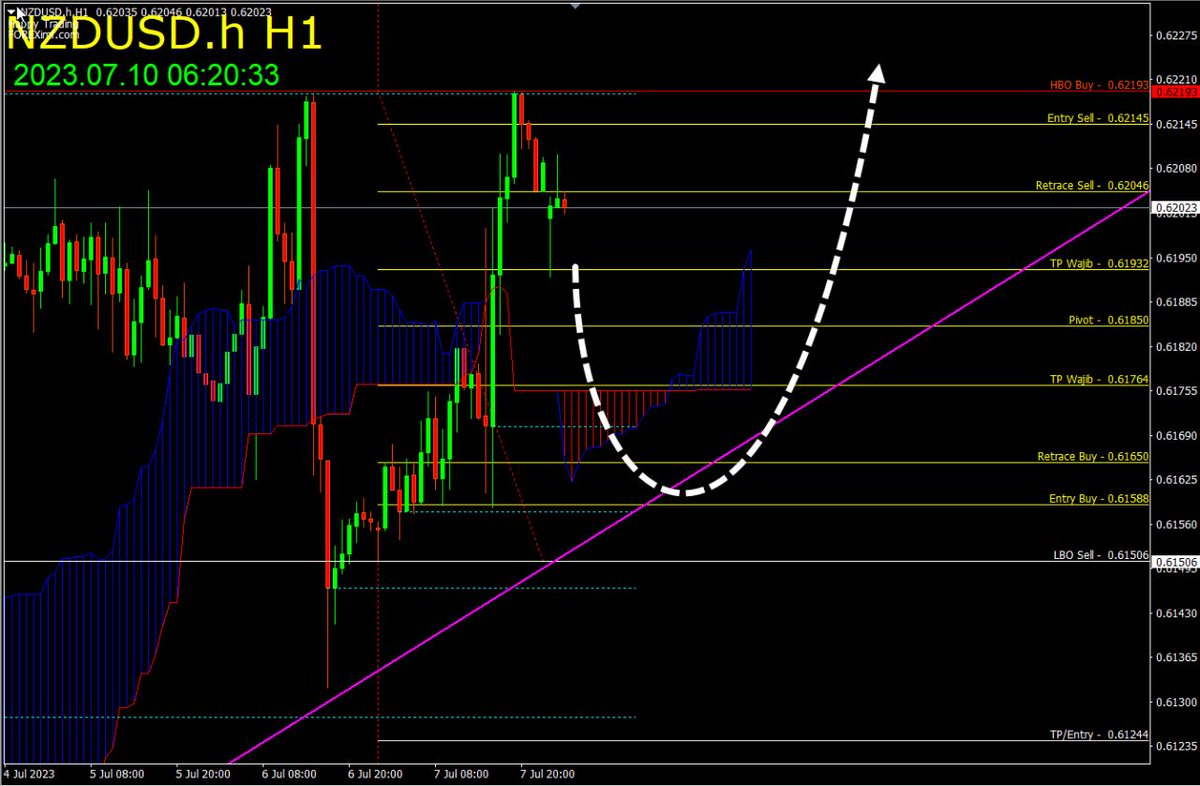Open the chart symbol dropdown arrow
The image size is (1200, 786).
click(x=11, y=12)
